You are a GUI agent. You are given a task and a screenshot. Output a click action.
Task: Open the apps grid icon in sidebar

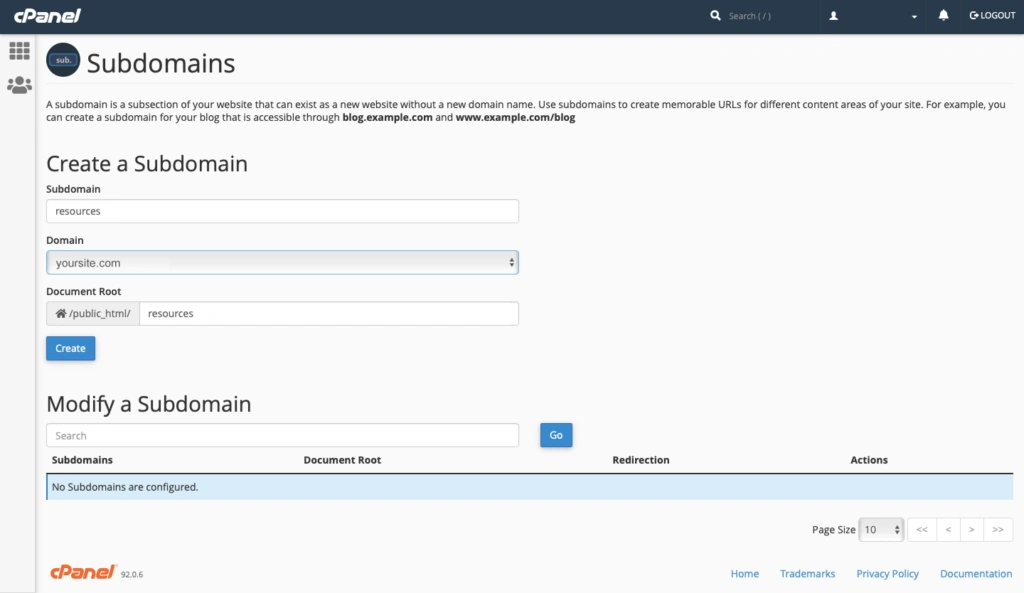(19, 51)
